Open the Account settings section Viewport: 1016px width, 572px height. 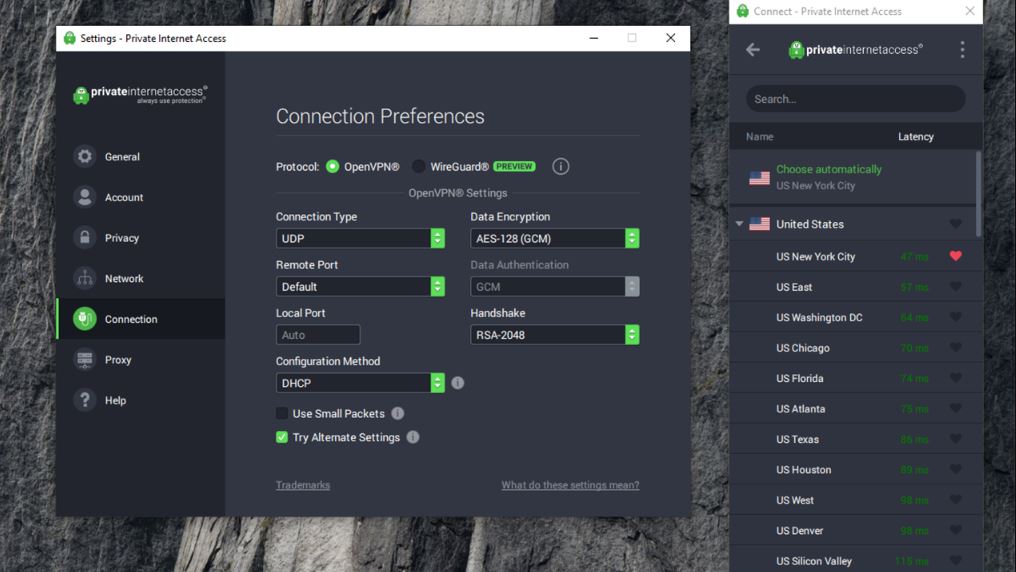click(141, 197)
